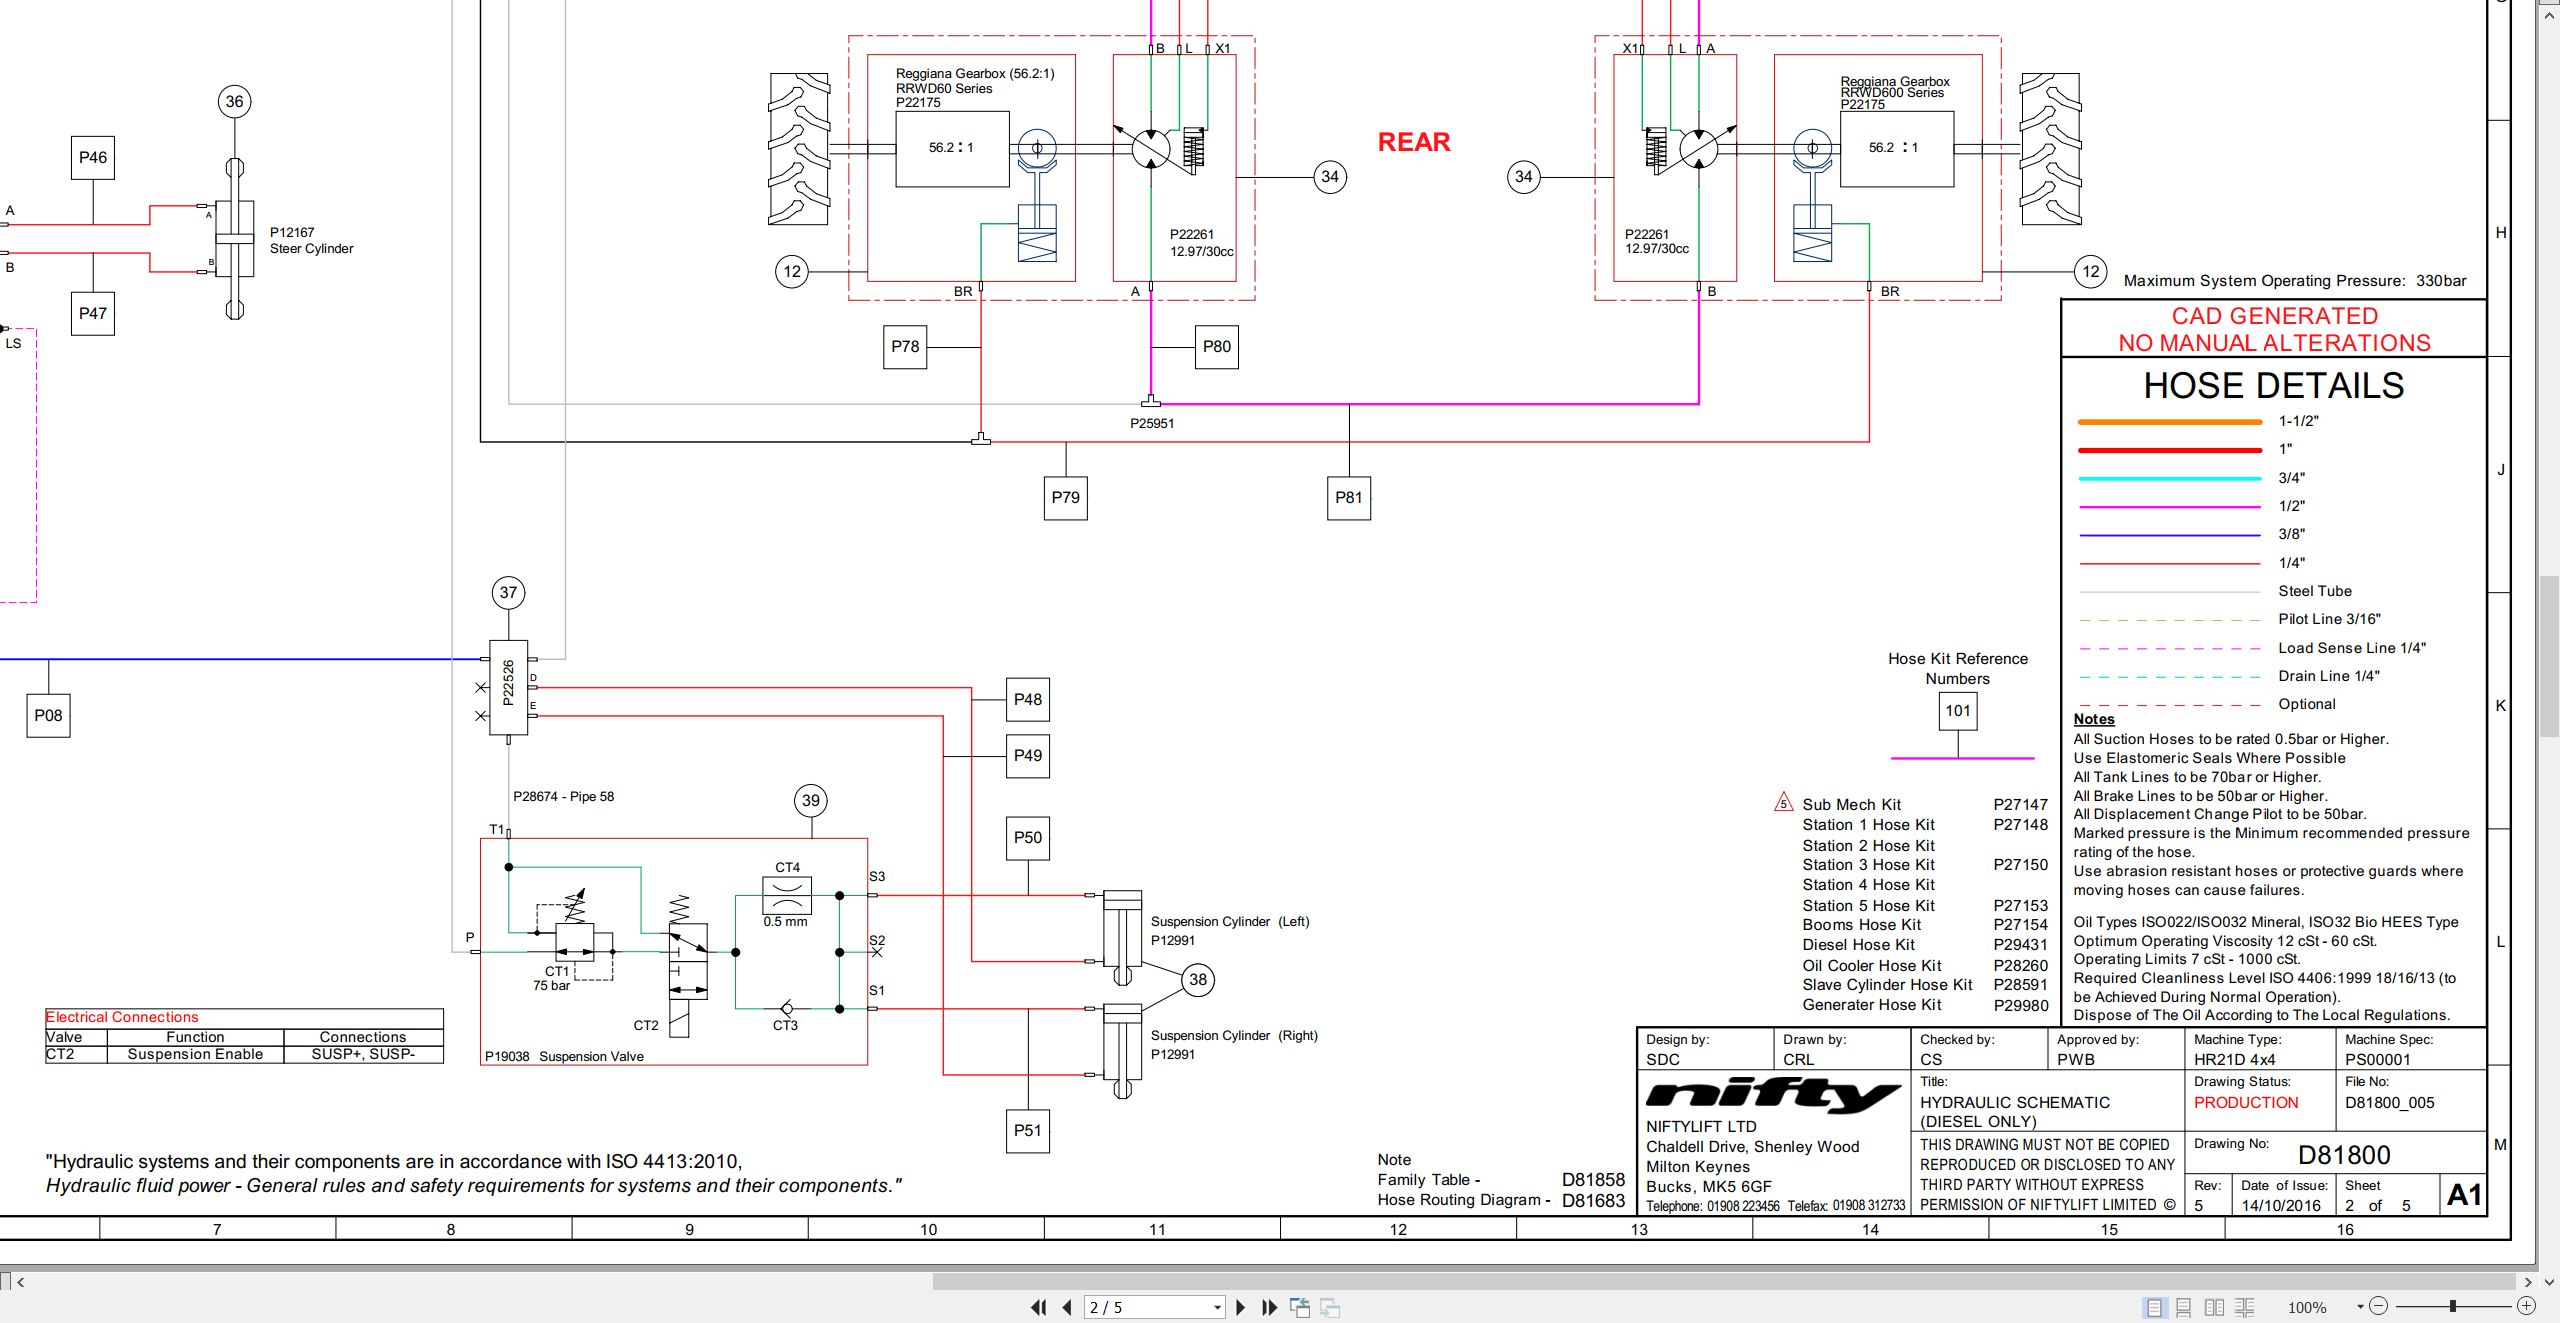Click the D81800 drawing number
The image size is (2560, 1323).
pos(2344,1156)
